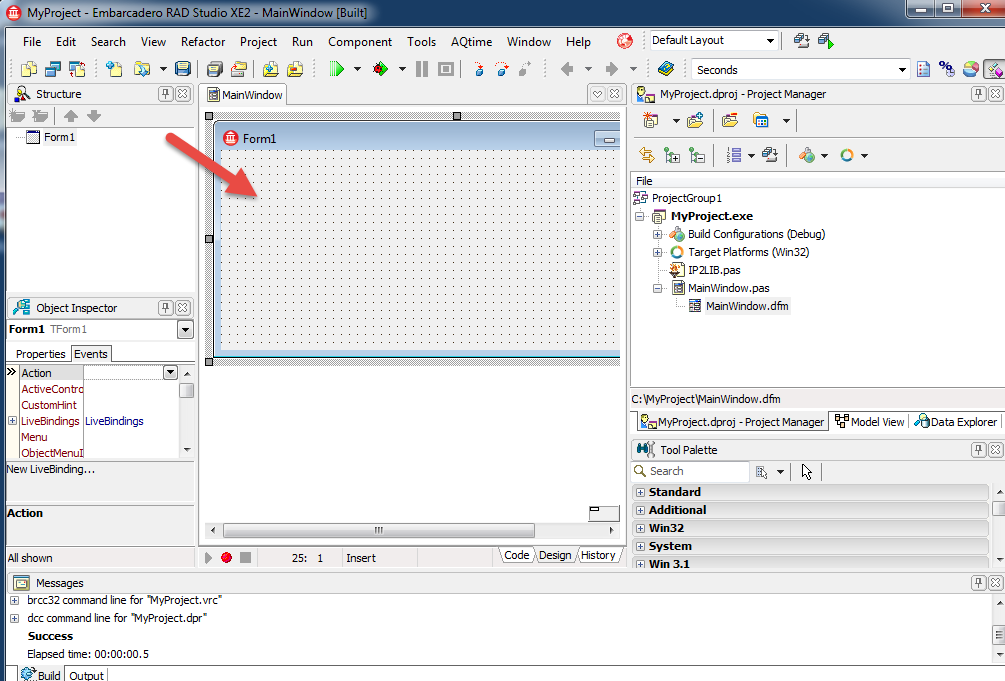Click Collapse All icon in Project Manager
Image resolution: width=1005 pixels, height=681 pixels.
(697, 155)
